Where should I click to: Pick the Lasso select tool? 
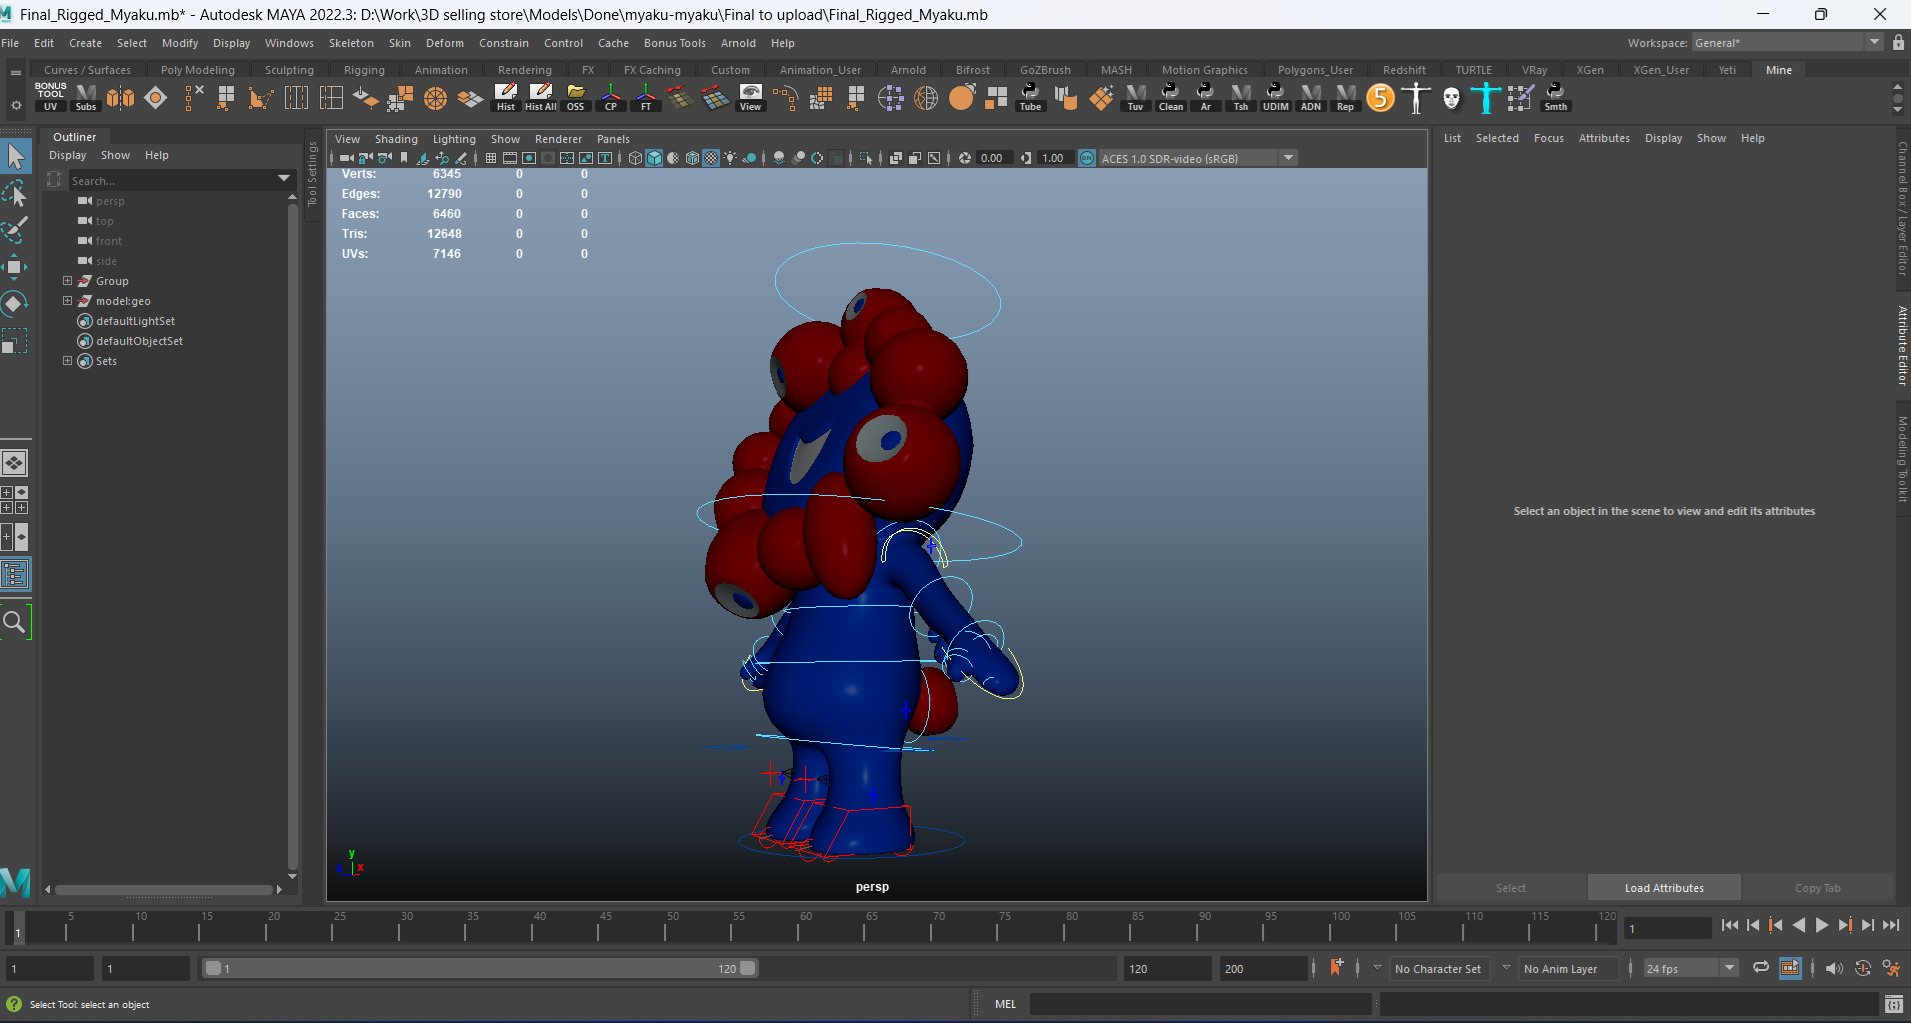pyautogui.click(x=15, y=193)
